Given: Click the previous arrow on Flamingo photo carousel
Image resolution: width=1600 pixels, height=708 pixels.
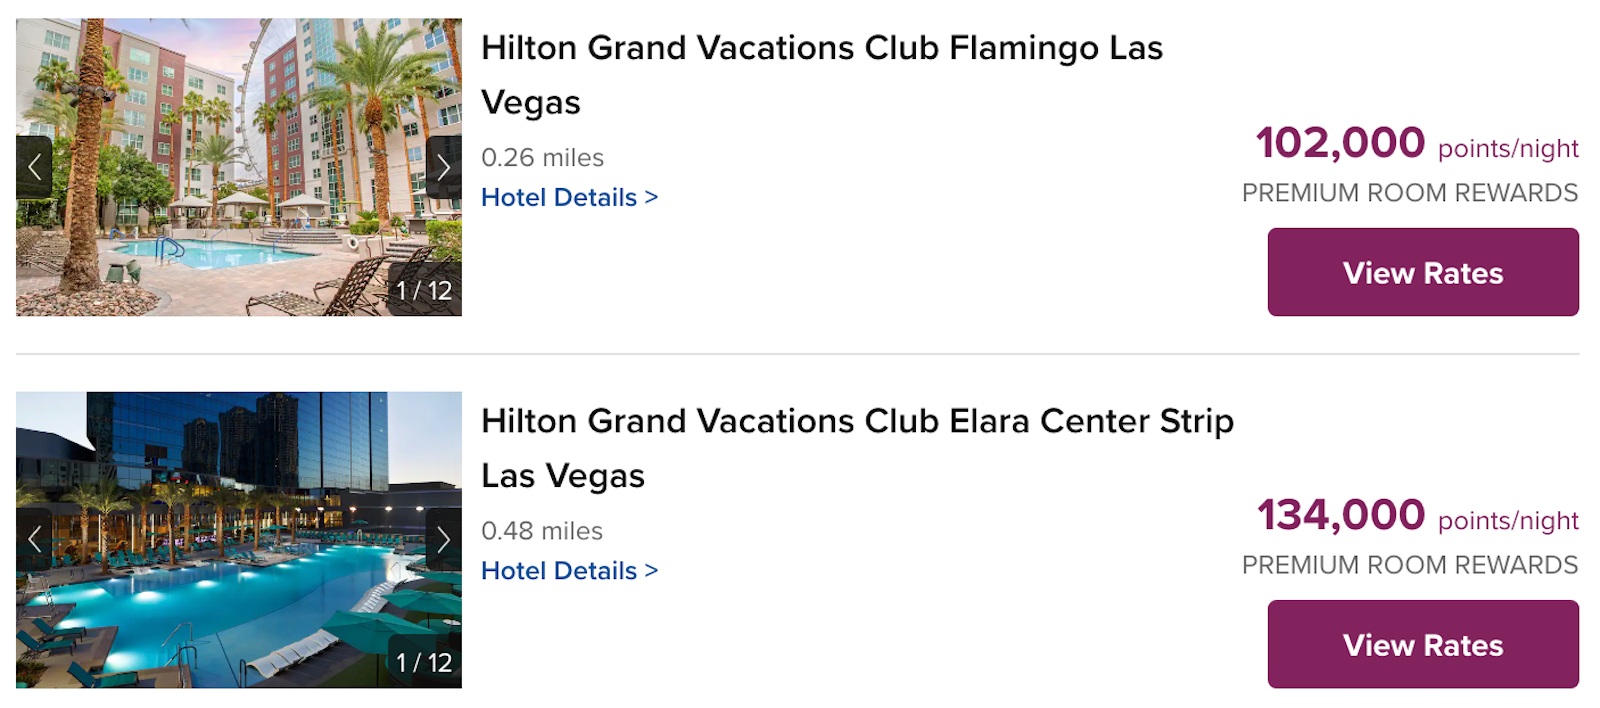Looking at the screenshot, I should click(x=36, y=167).
